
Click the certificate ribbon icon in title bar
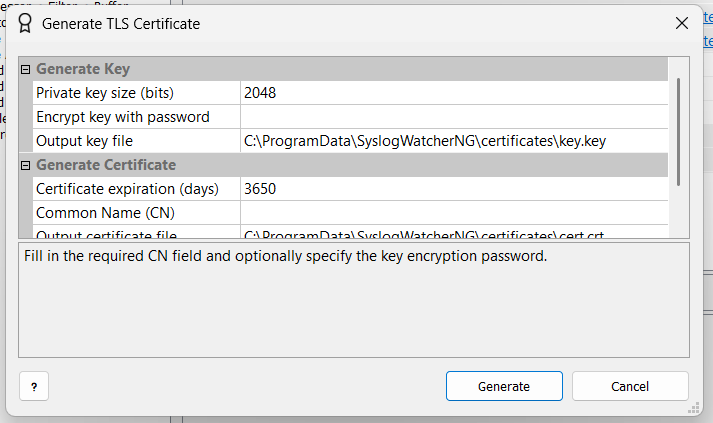click(25, 23)
